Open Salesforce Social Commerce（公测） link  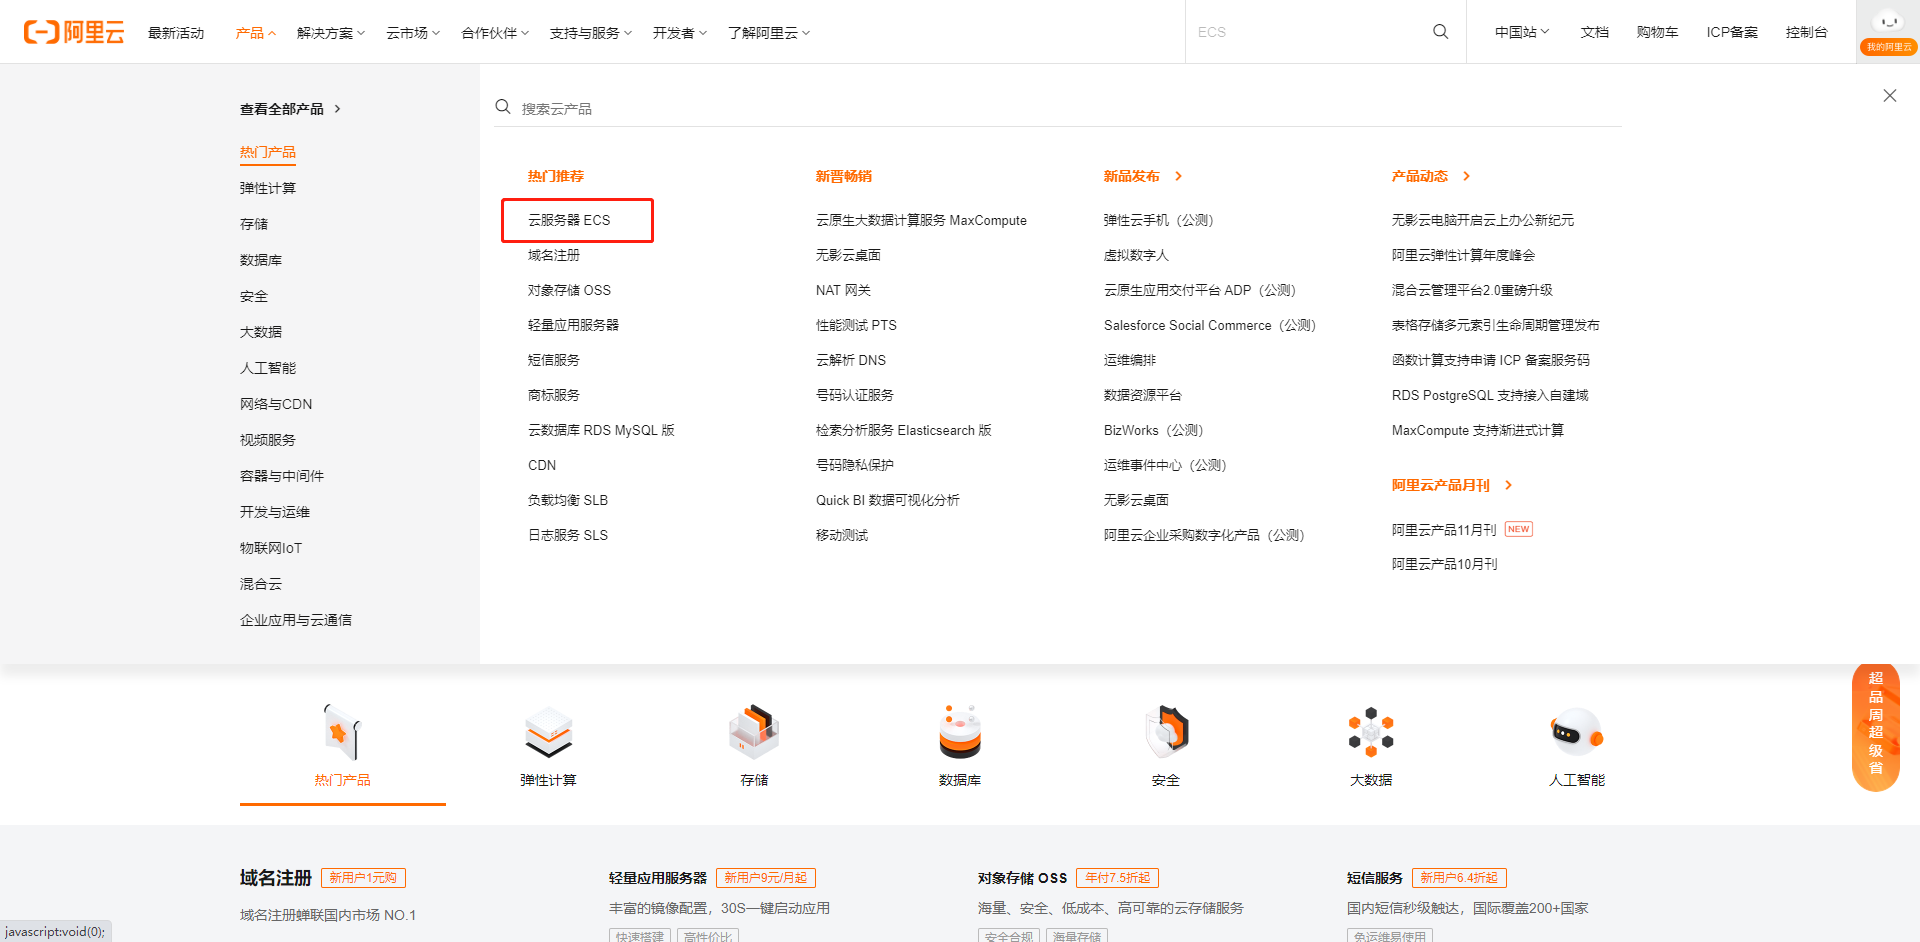[x=1210, y=325]
